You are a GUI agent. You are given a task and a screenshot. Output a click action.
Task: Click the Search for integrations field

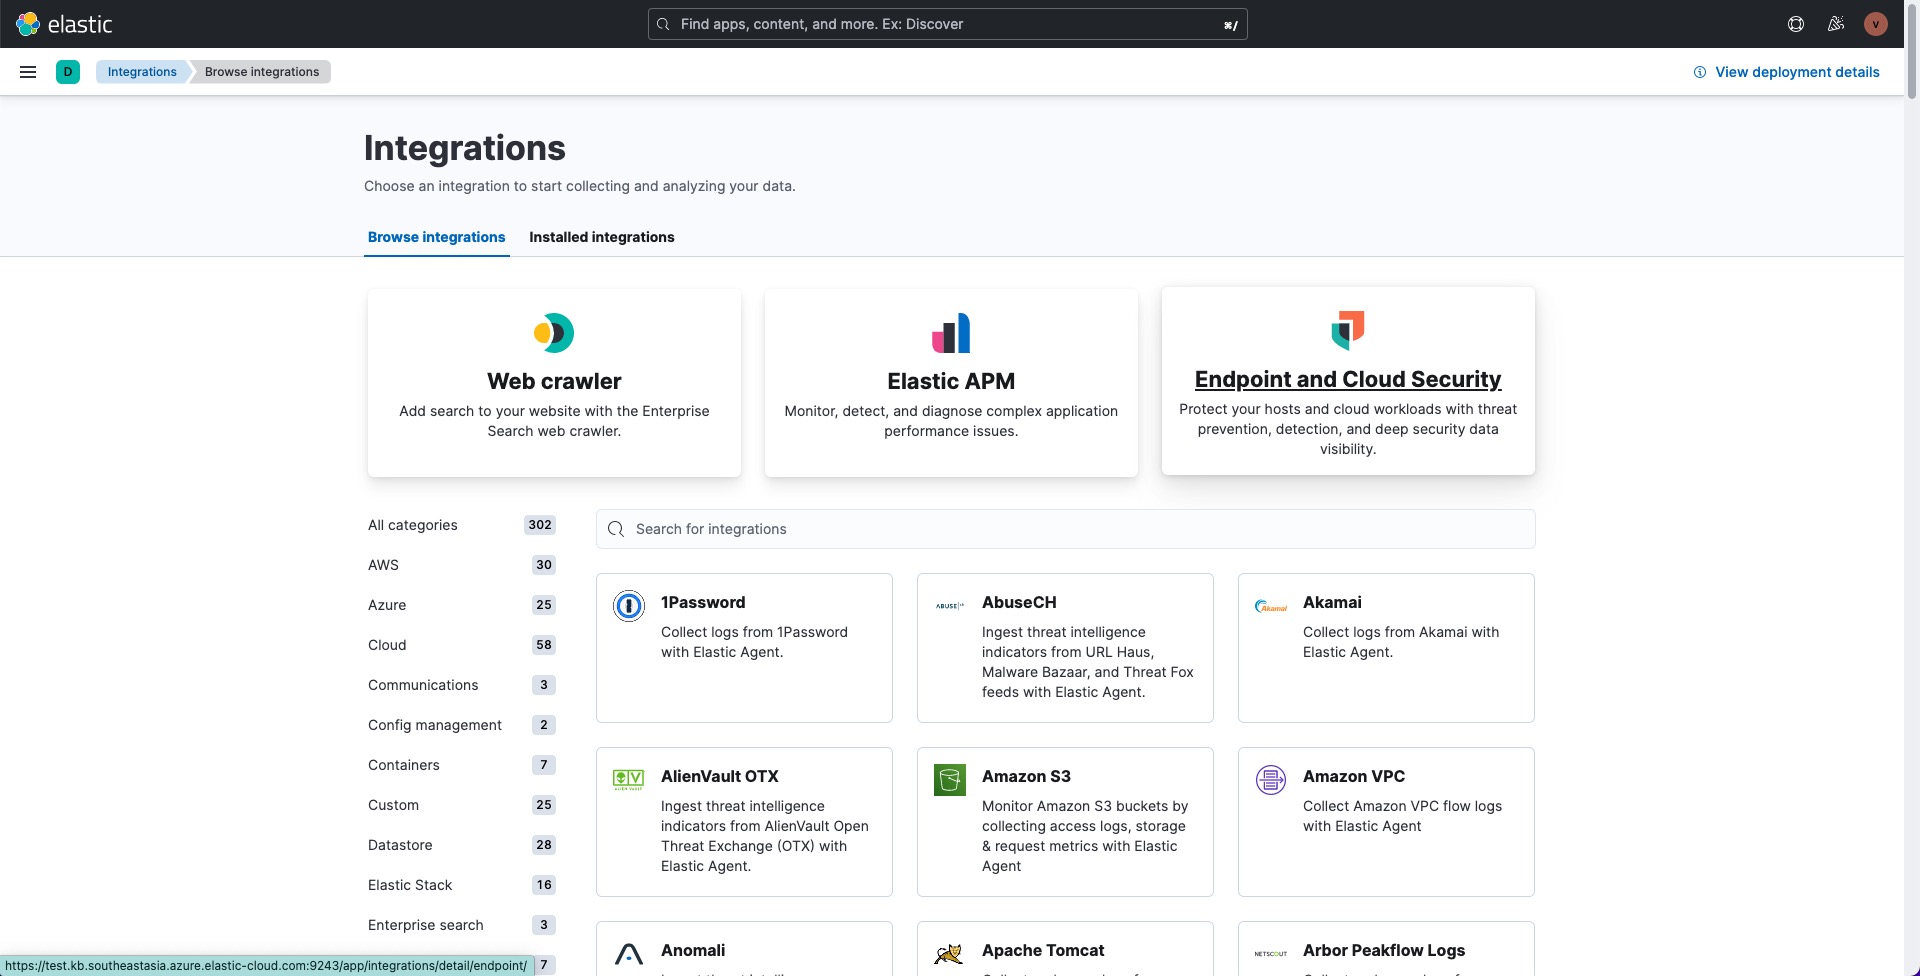[x=1065, y=529]
